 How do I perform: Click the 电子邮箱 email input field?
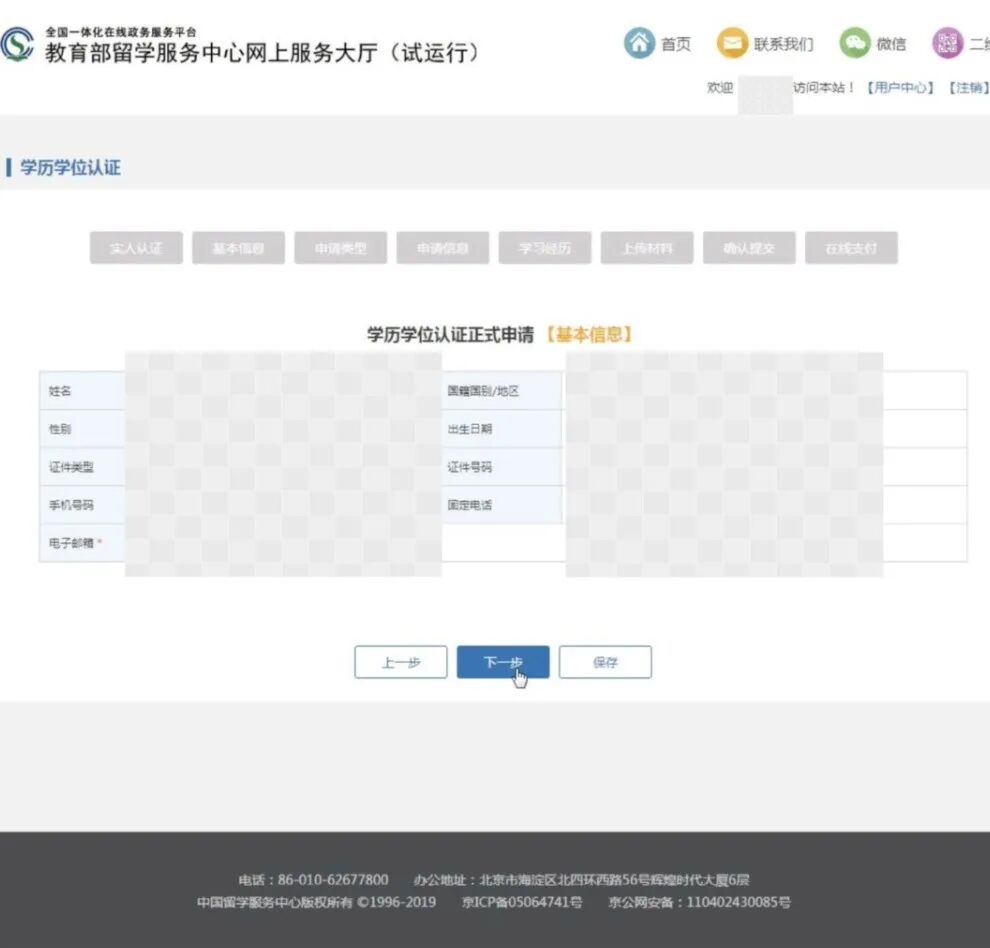coord(280,543)
